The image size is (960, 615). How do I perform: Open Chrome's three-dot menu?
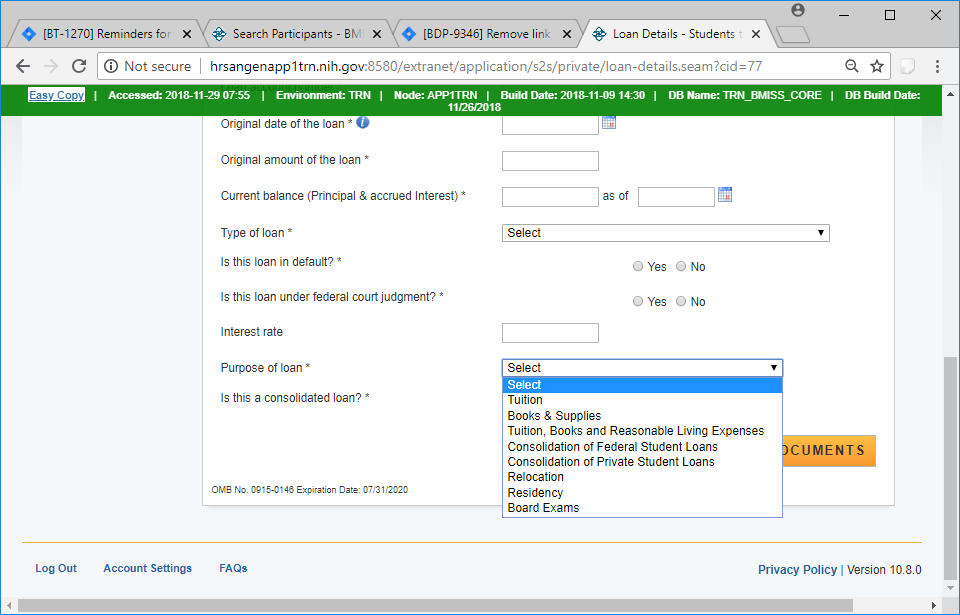point(937,66)
